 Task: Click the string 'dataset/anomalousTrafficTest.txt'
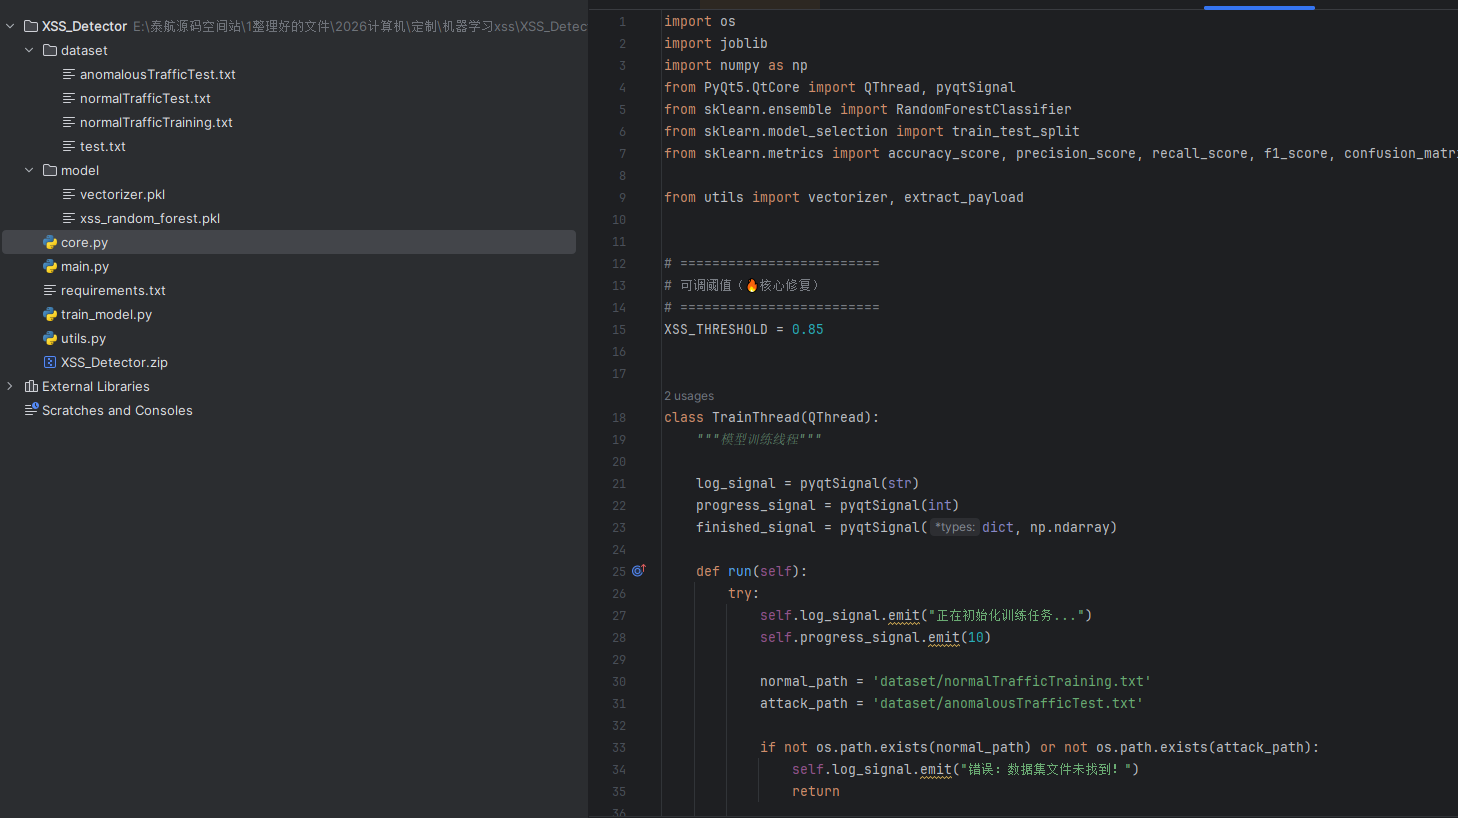point(1008,703)
